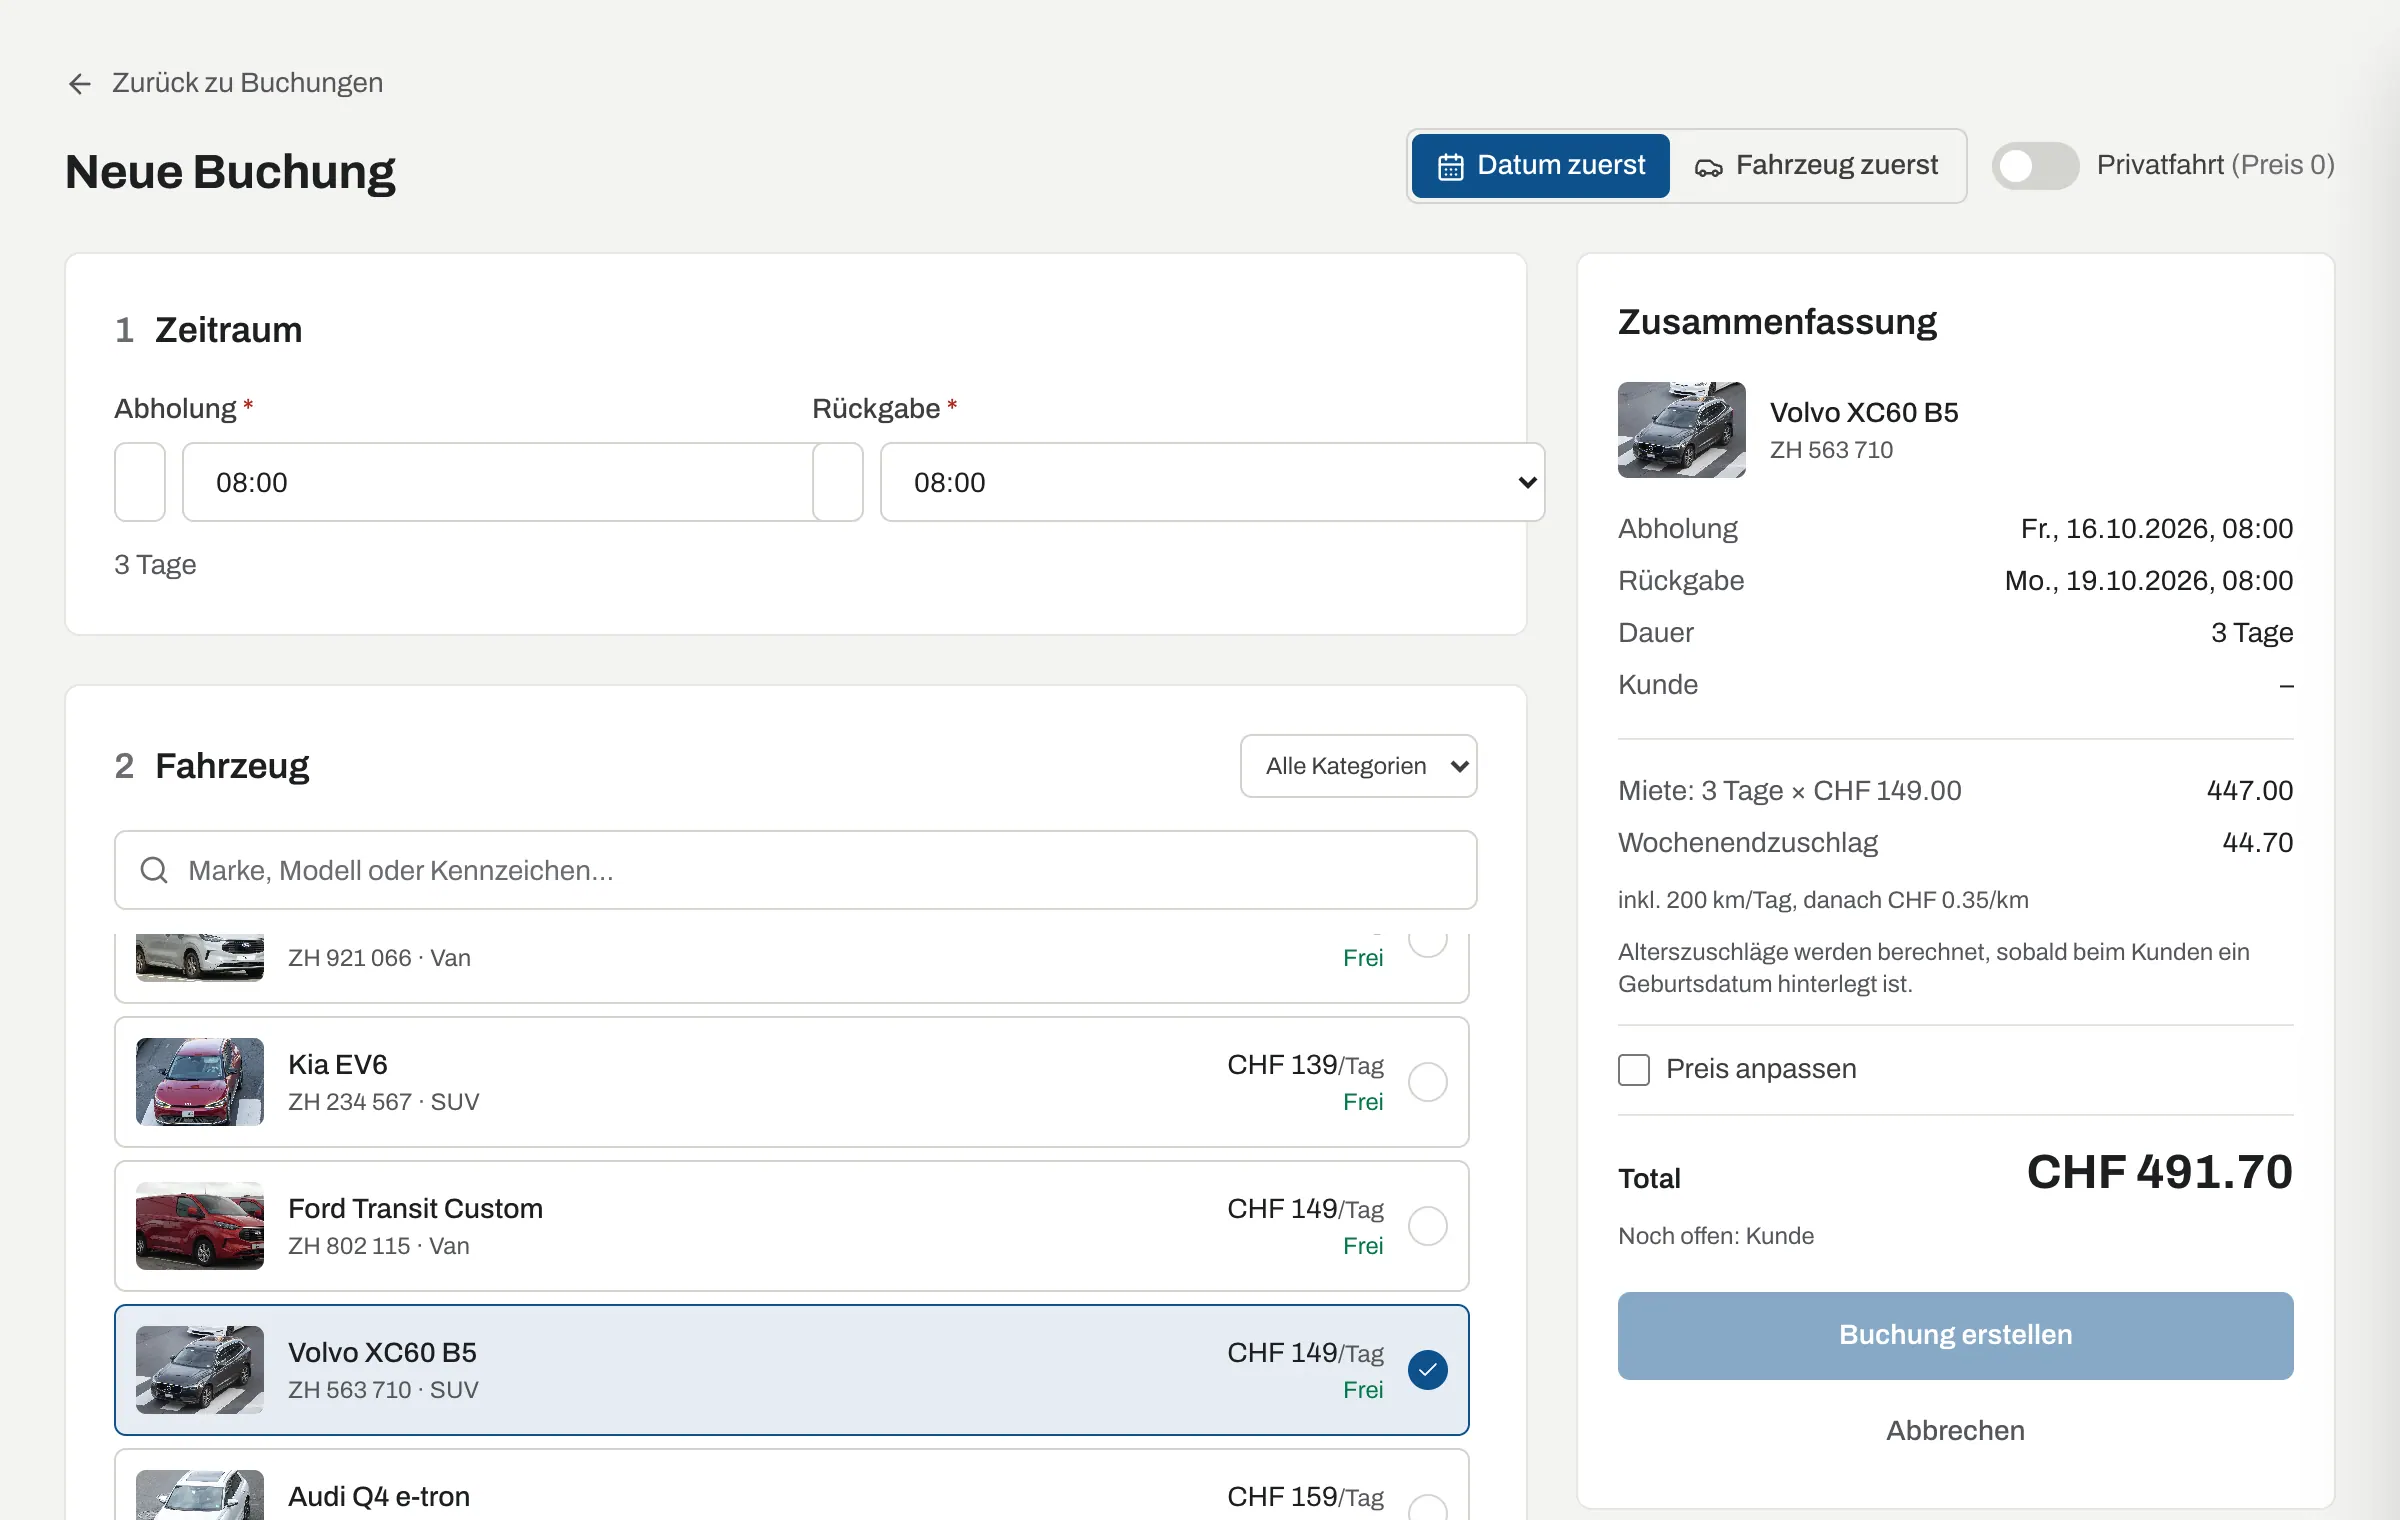
Task: Click the vehicle search input field
Action: 796,870
